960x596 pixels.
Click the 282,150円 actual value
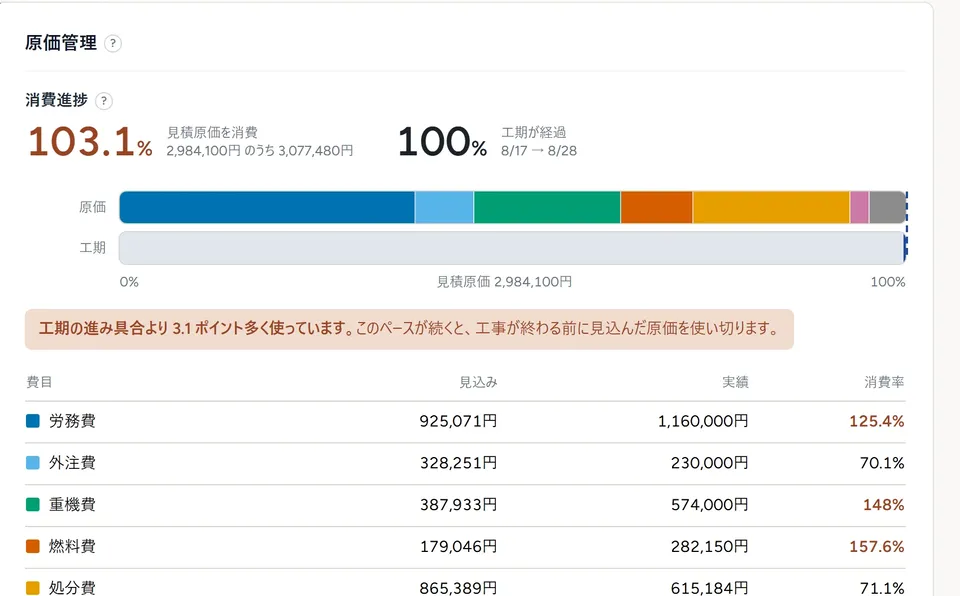[710, 546]
